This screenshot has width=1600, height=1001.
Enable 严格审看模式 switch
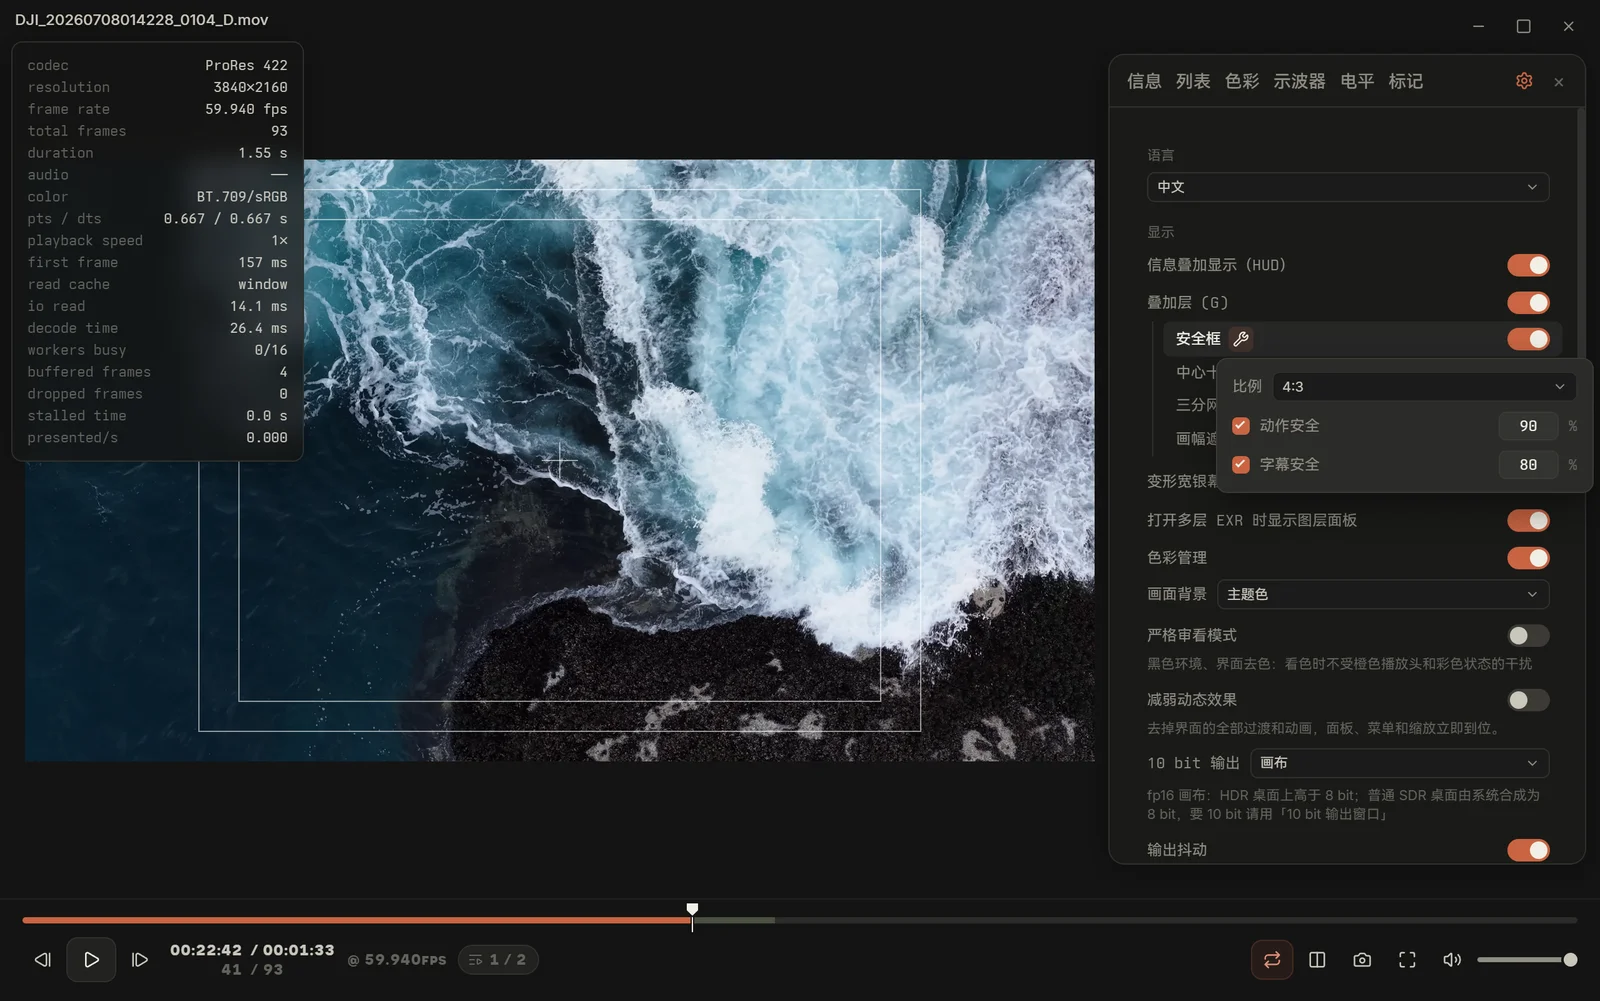point(1528,636)
